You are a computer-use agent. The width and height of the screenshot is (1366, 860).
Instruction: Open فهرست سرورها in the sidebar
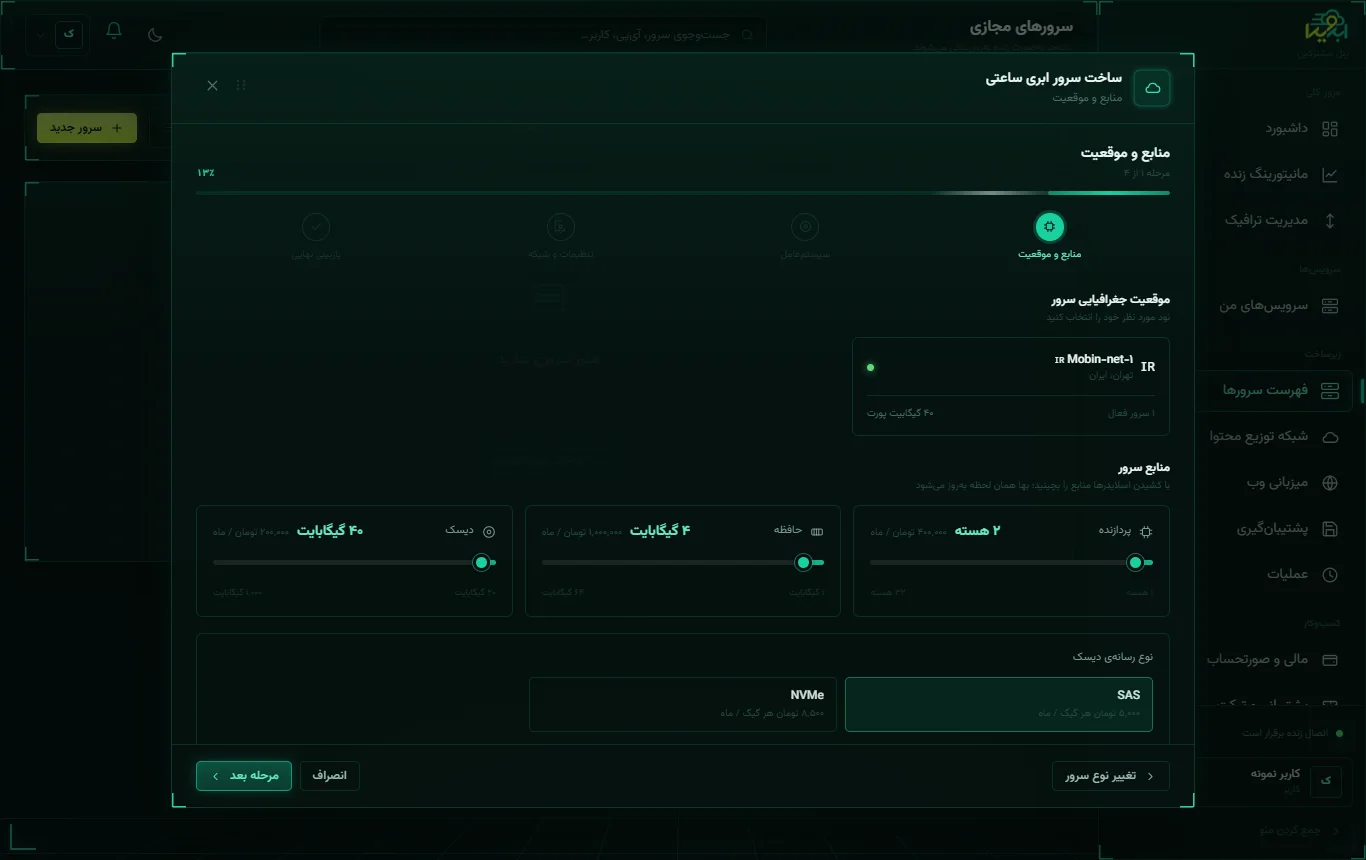click(1276, 390)
